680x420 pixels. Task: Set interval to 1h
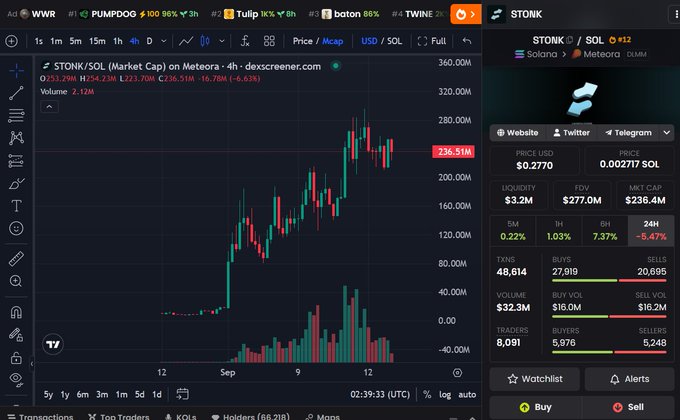point(118,41)
